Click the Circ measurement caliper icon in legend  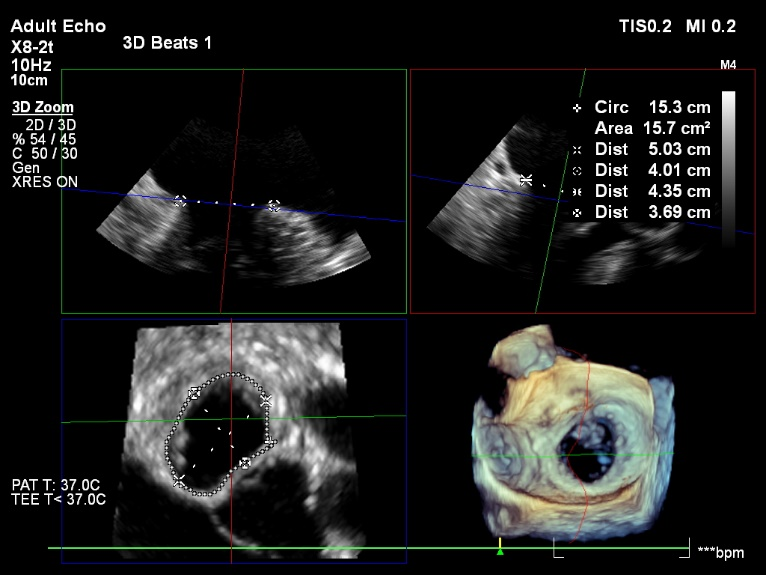(x=577, y=107)
